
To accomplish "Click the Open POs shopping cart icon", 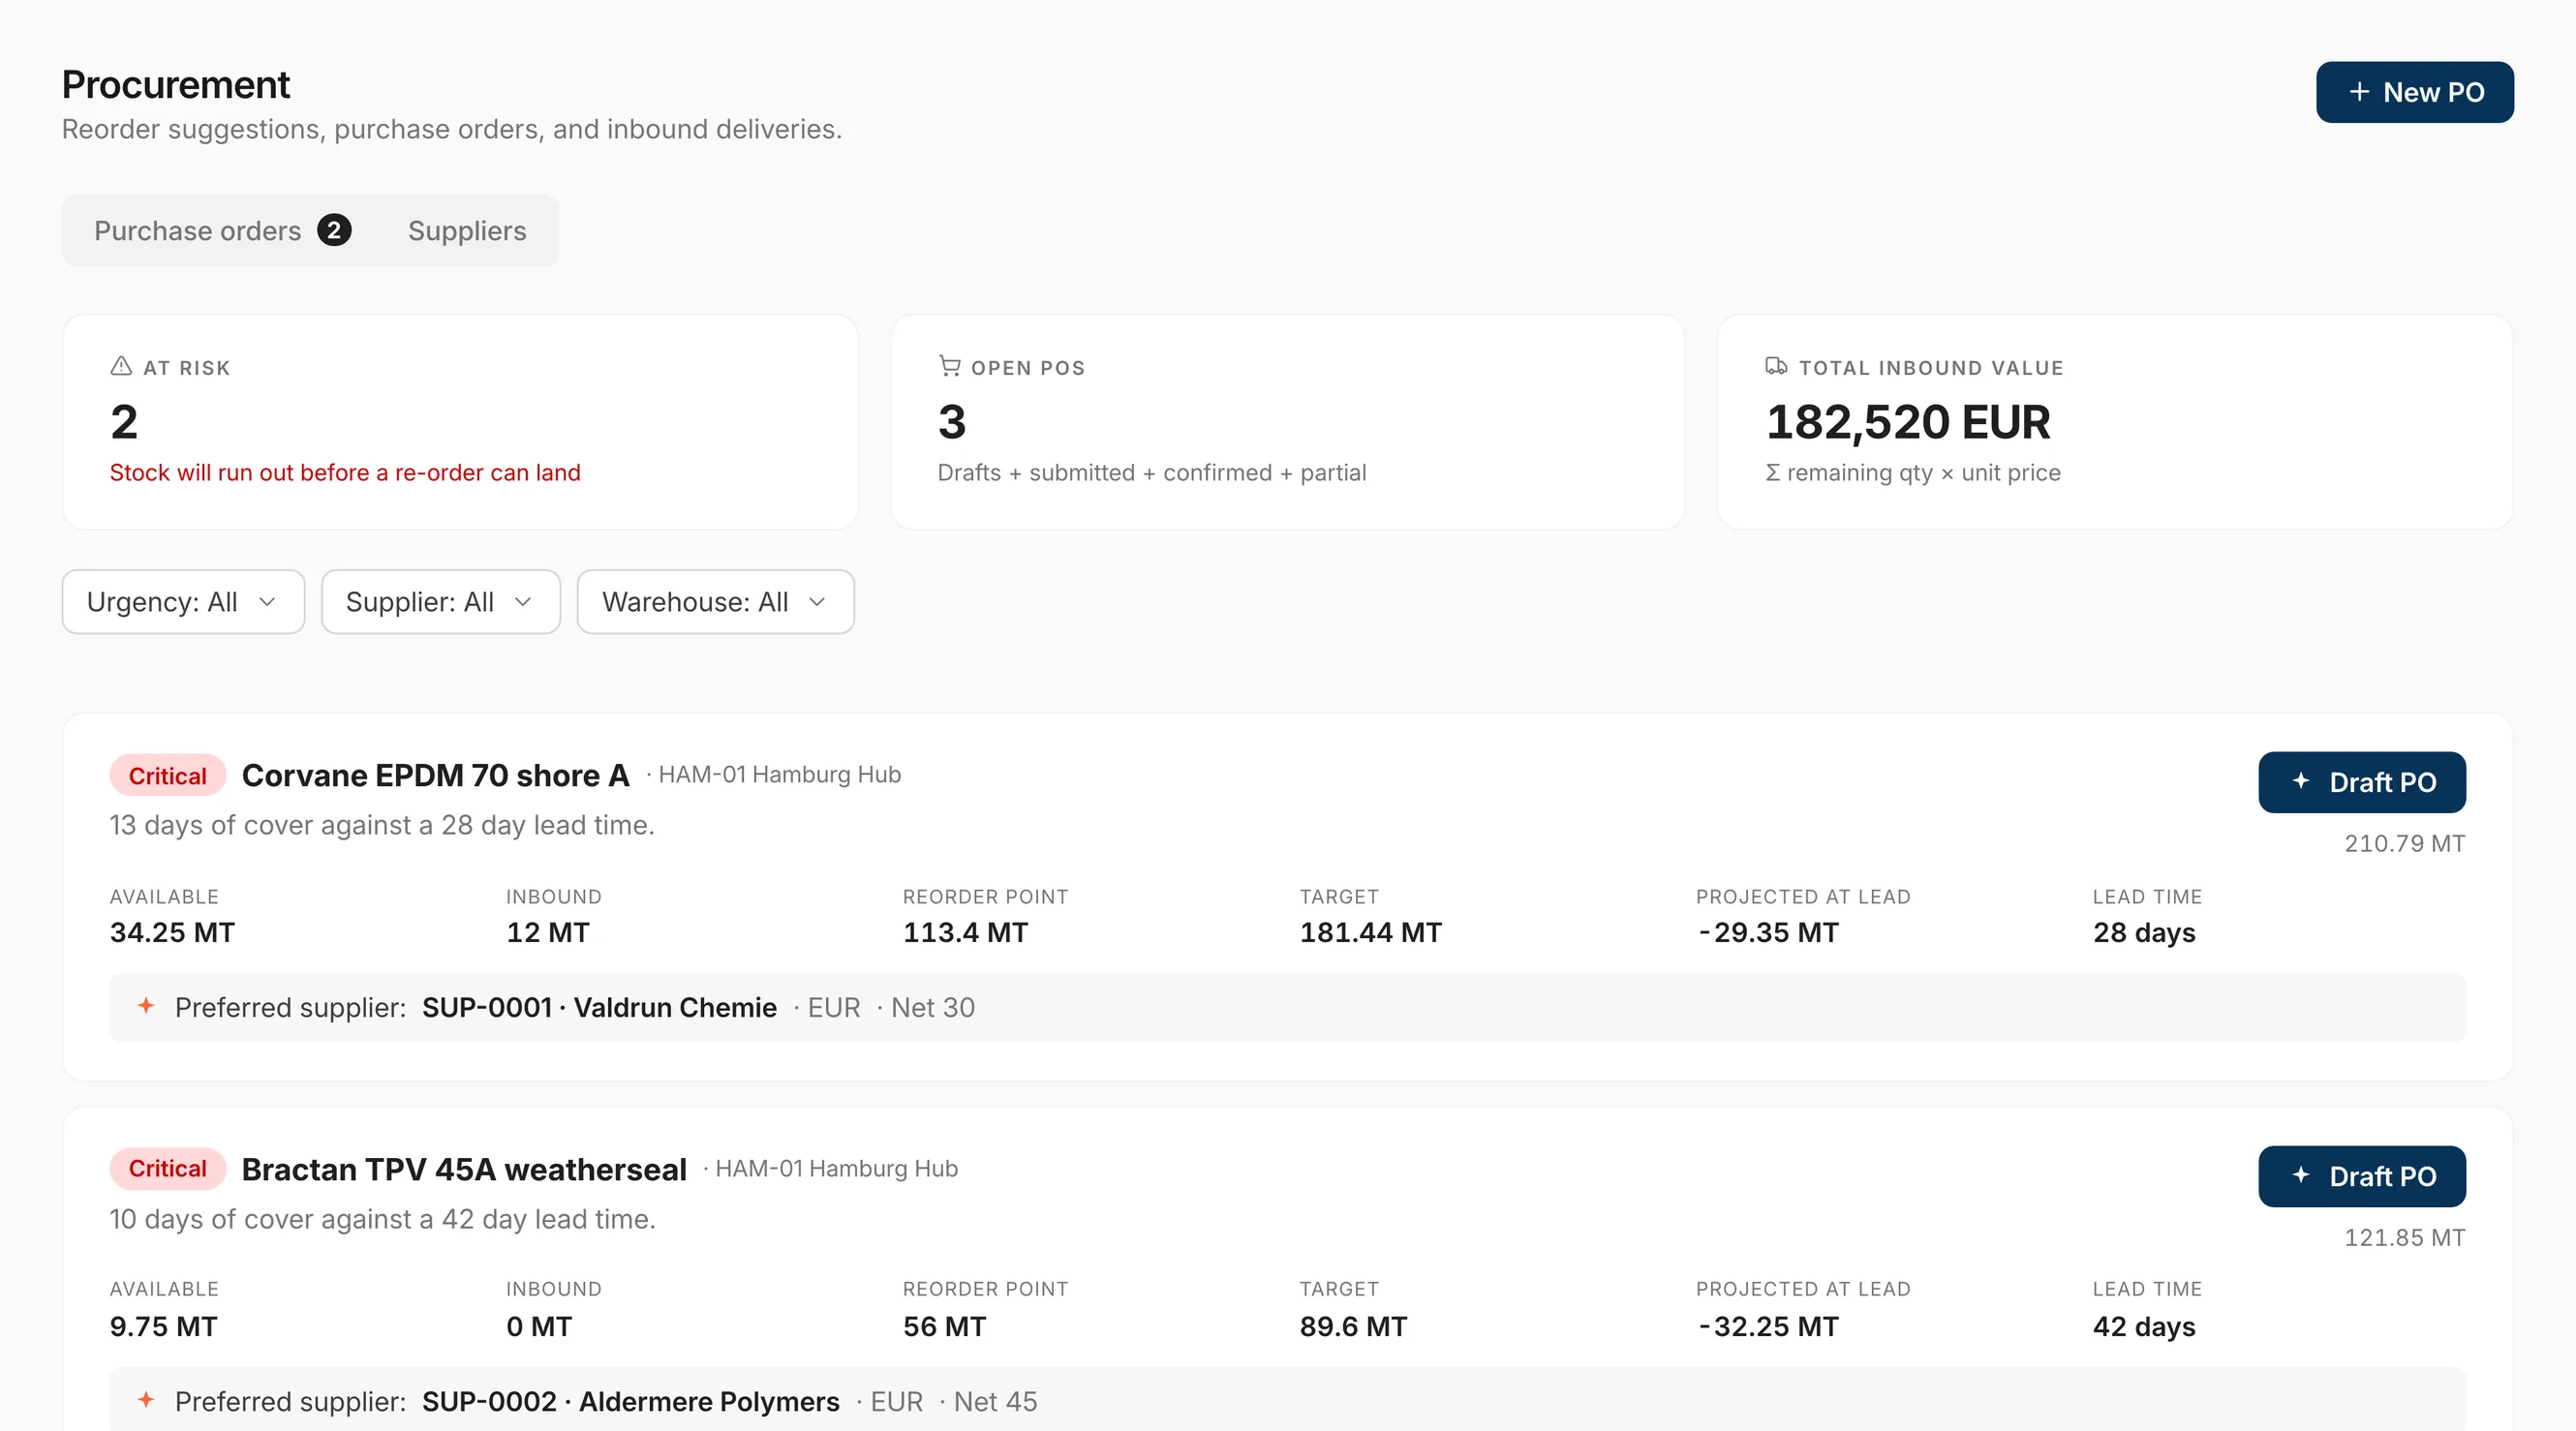I will coord(949,366).
